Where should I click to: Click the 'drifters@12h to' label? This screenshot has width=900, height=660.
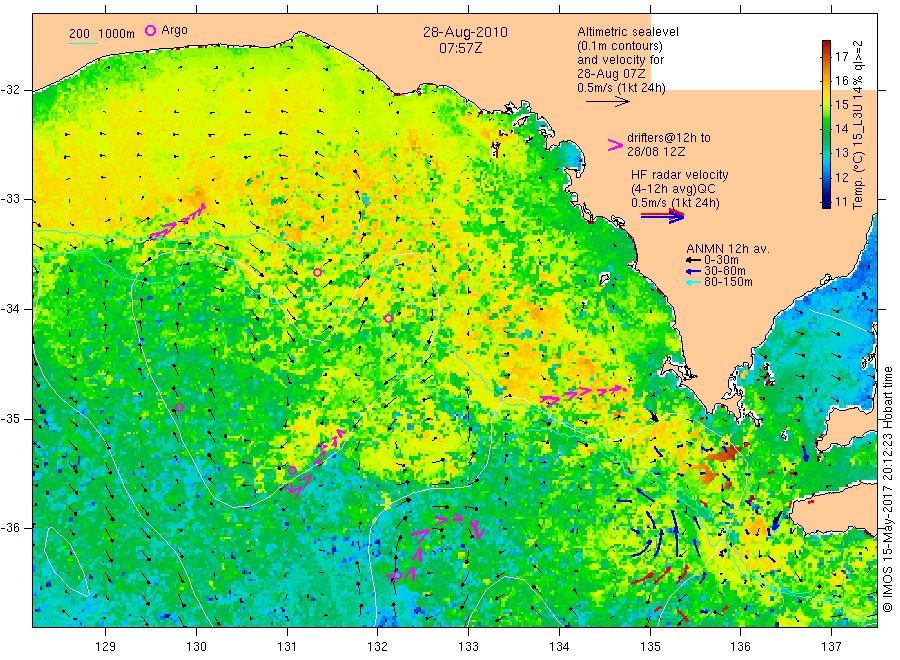669,138
